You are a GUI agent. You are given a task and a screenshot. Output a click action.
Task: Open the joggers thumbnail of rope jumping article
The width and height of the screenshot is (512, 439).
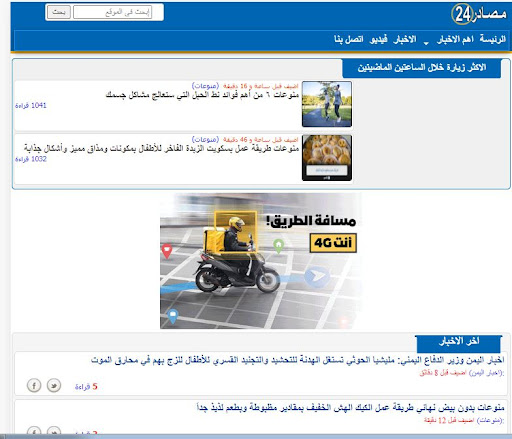[x=327, y=104]
